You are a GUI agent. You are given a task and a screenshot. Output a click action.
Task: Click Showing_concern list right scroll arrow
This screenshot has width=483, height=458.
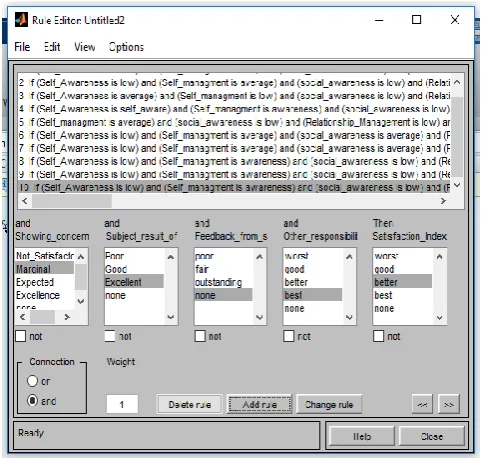(67, 317)
